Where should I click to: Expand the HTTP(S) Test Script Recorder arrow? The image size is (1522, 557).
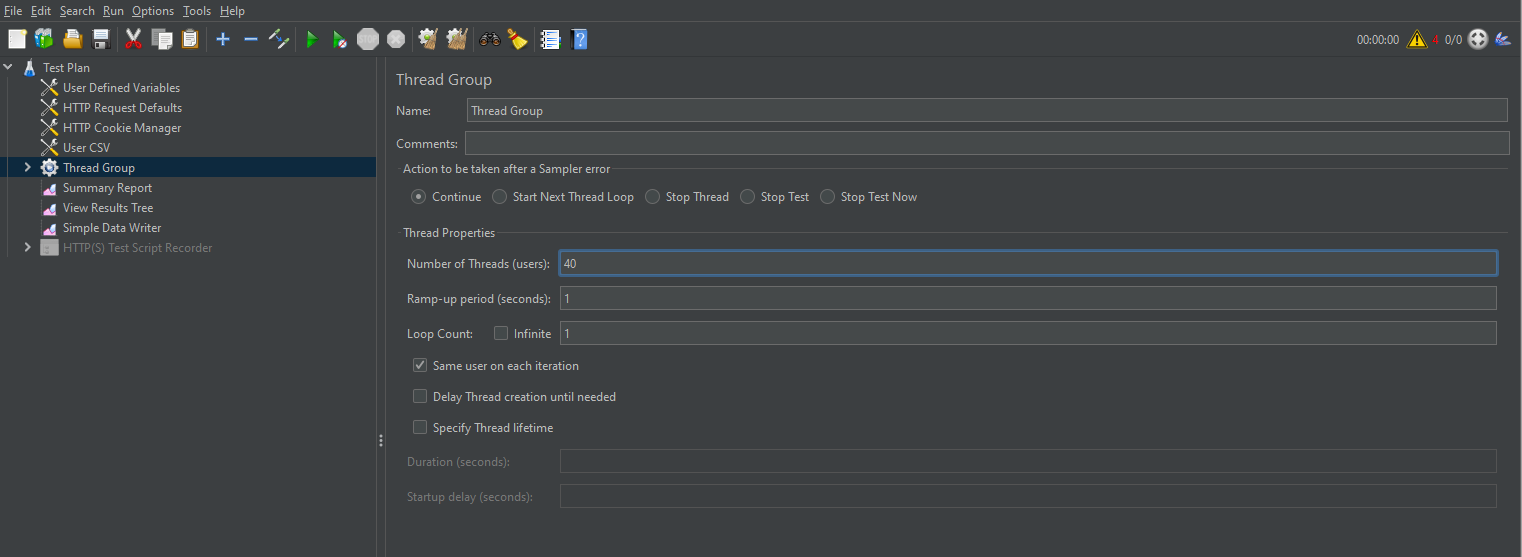pyautogui.click(x=28, y=248)
